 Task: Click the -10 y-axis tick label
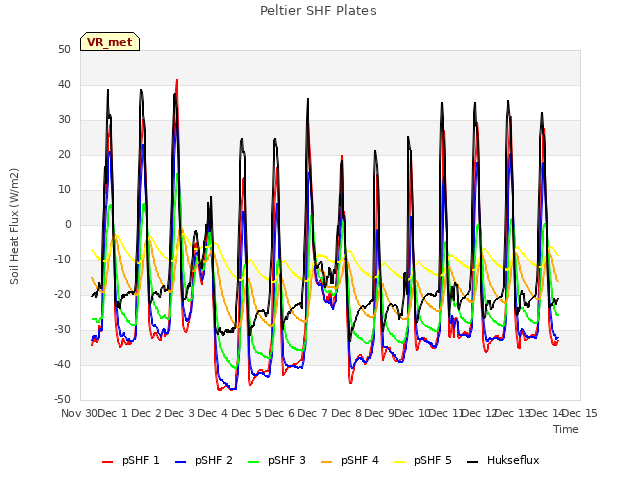[63, 260]
